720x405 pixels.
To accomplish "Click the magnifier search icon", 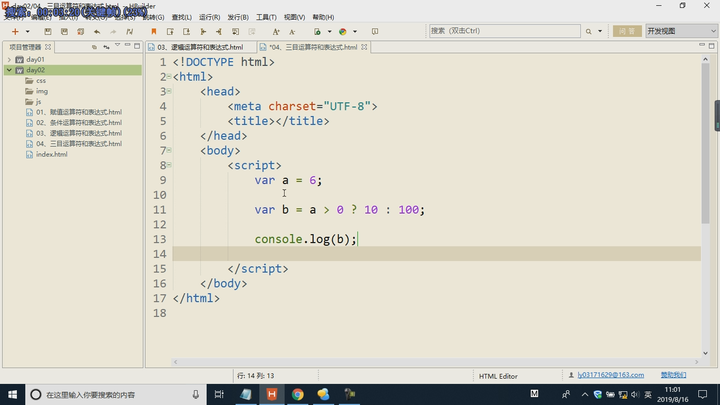I will coord(588,32).
